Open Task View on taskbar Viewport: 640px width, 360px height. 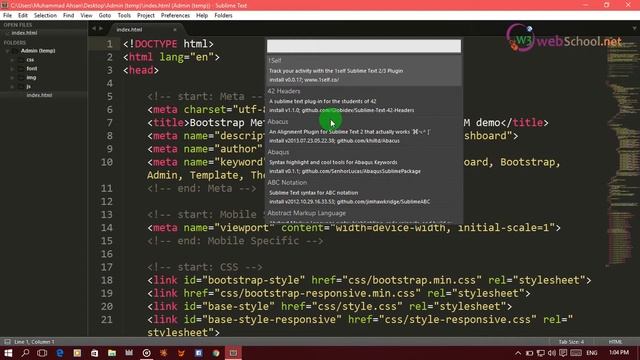pyautogui.click(x=42, y=353)
